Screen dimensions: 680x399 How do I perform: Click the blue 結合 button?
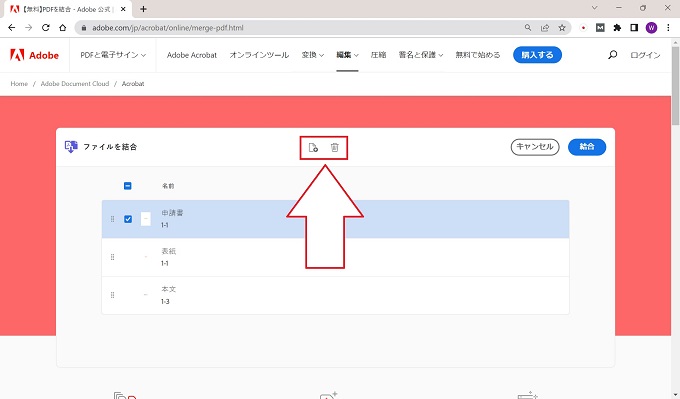click(x=587, y=147)
